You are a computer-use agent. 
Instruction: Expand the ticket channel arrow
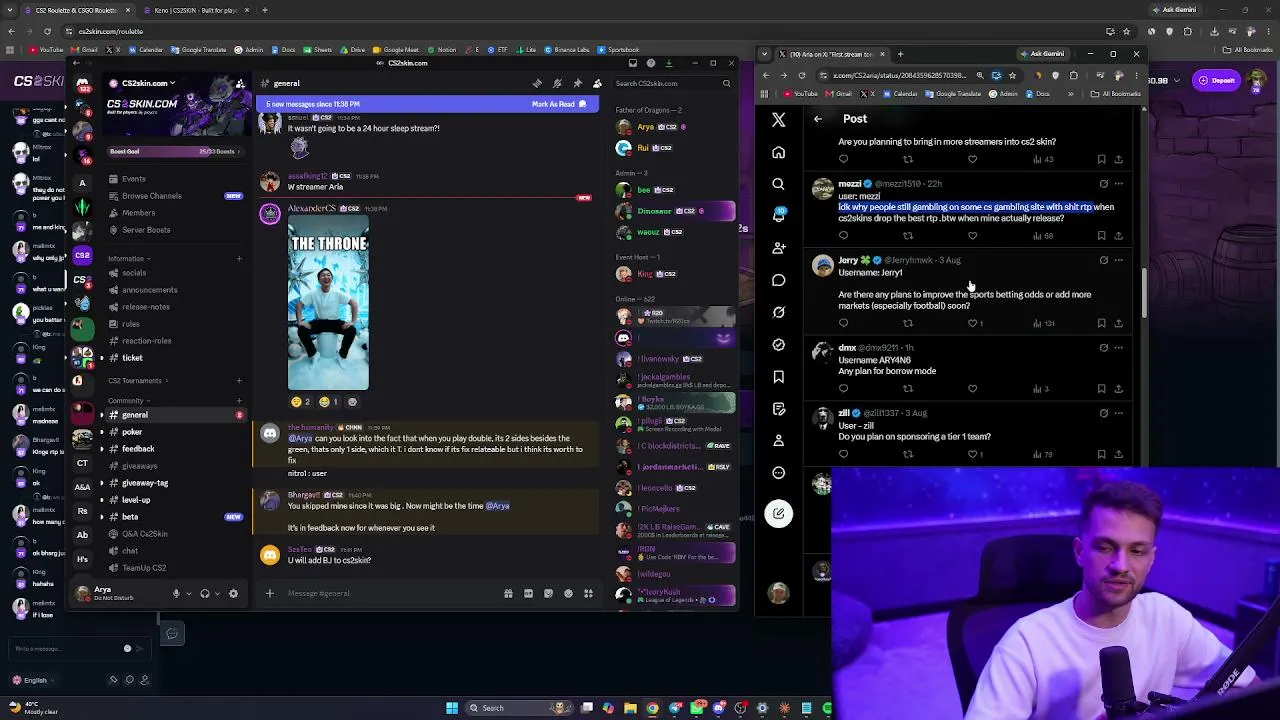pyautogui.click(x=101, y=358)
